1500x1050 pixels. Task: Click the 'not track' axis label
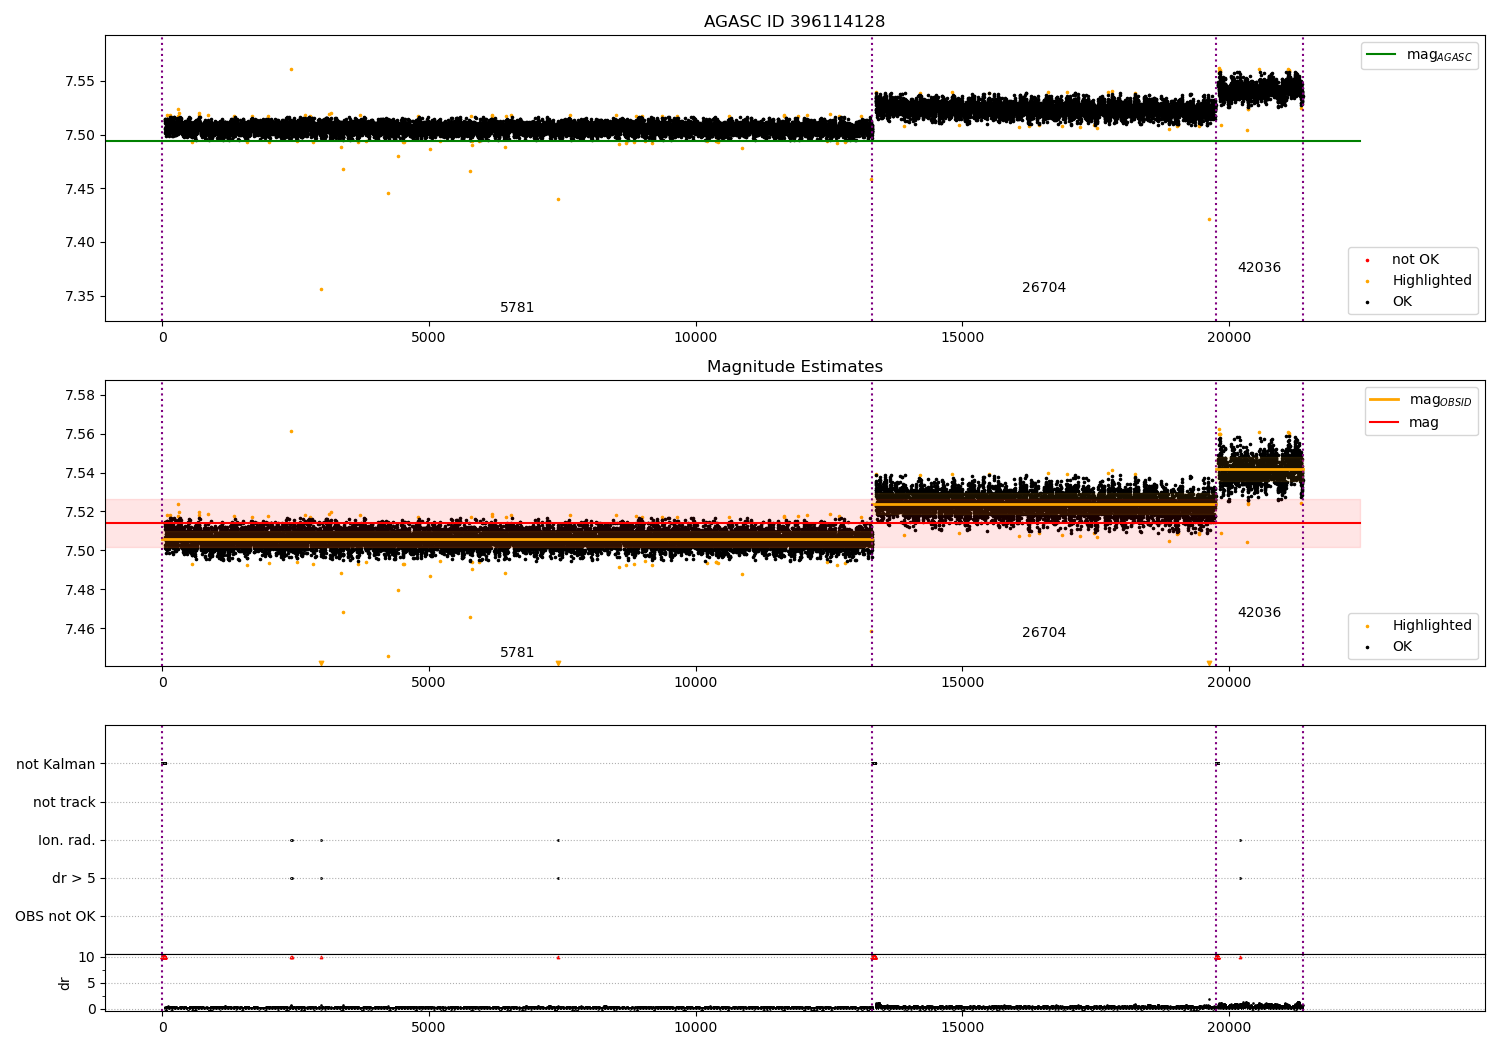point(64,803)
